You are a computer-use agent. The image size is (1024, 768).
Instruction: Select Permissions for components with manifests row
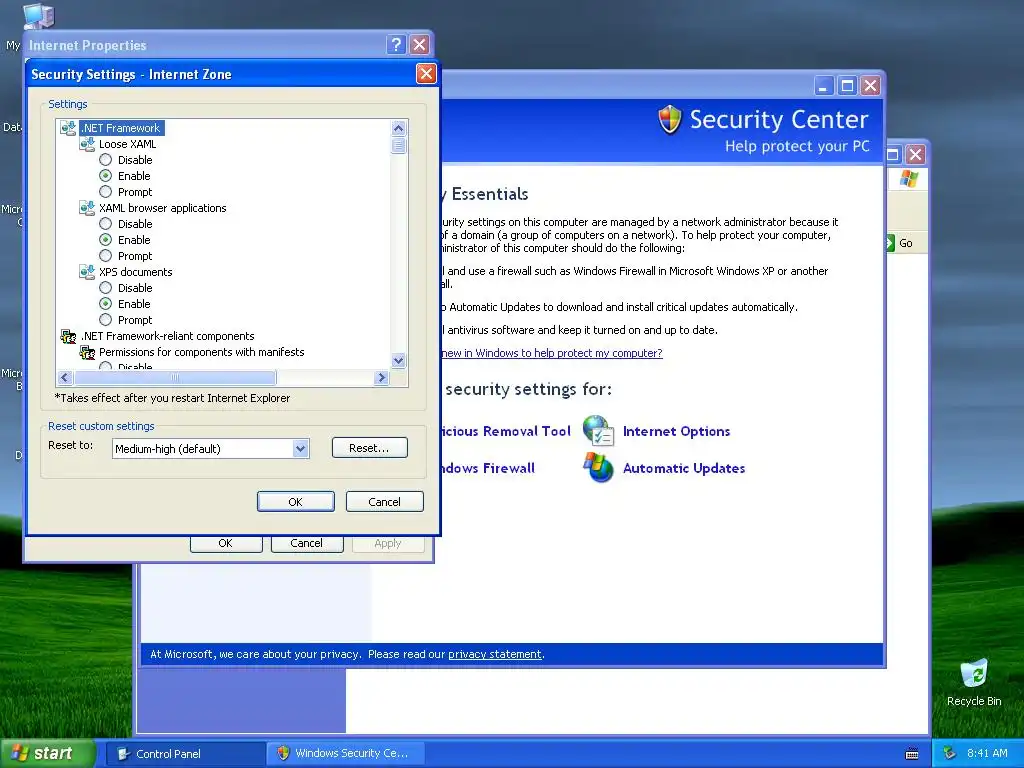[202, 352]
